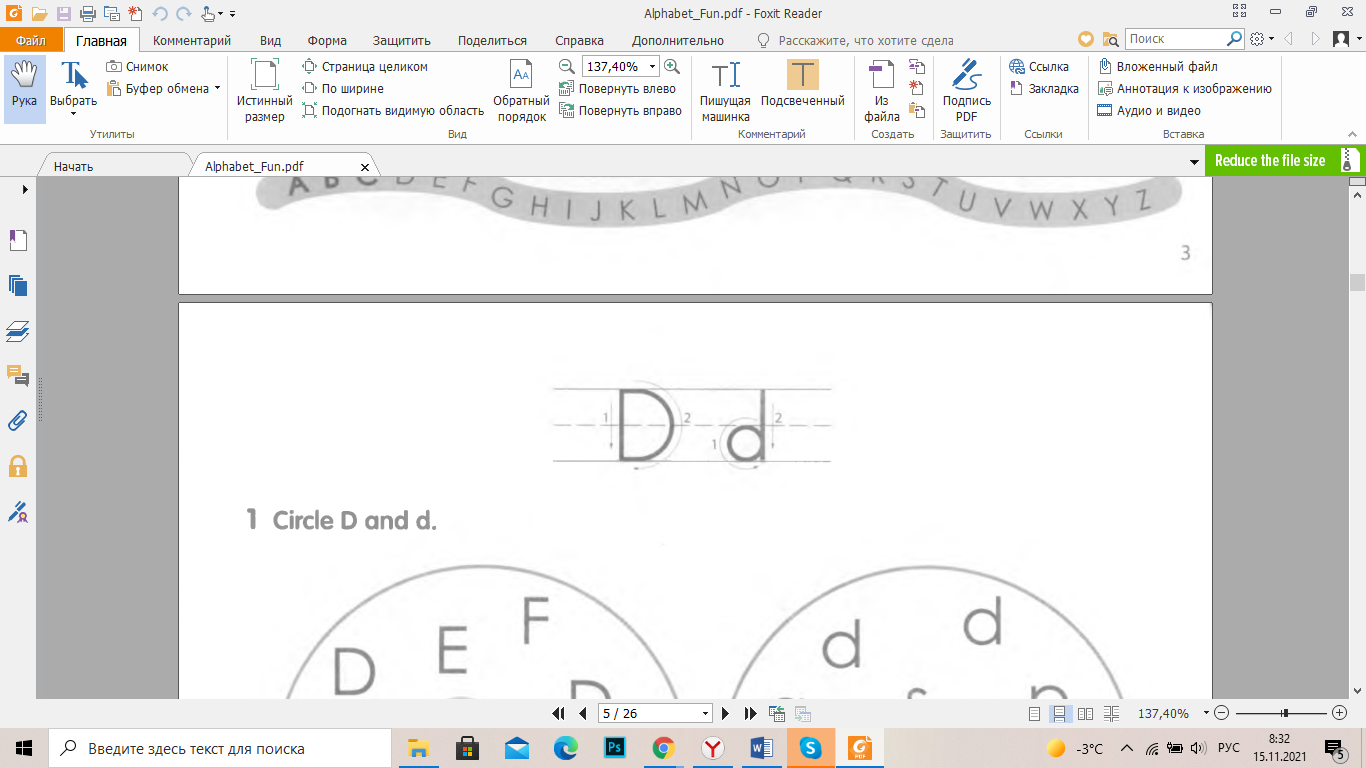The image size is (1366, 768).
Task: Open the bookmarks panel in left sidebar
Action: [18, 240]
